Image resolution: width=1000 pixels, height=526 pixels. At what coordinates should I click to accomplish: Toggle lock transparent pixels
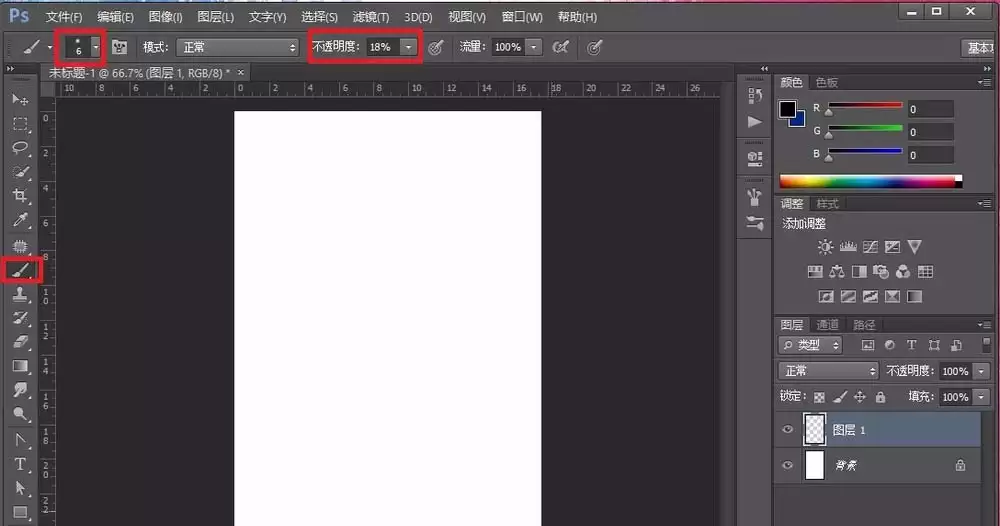[819, 397]
